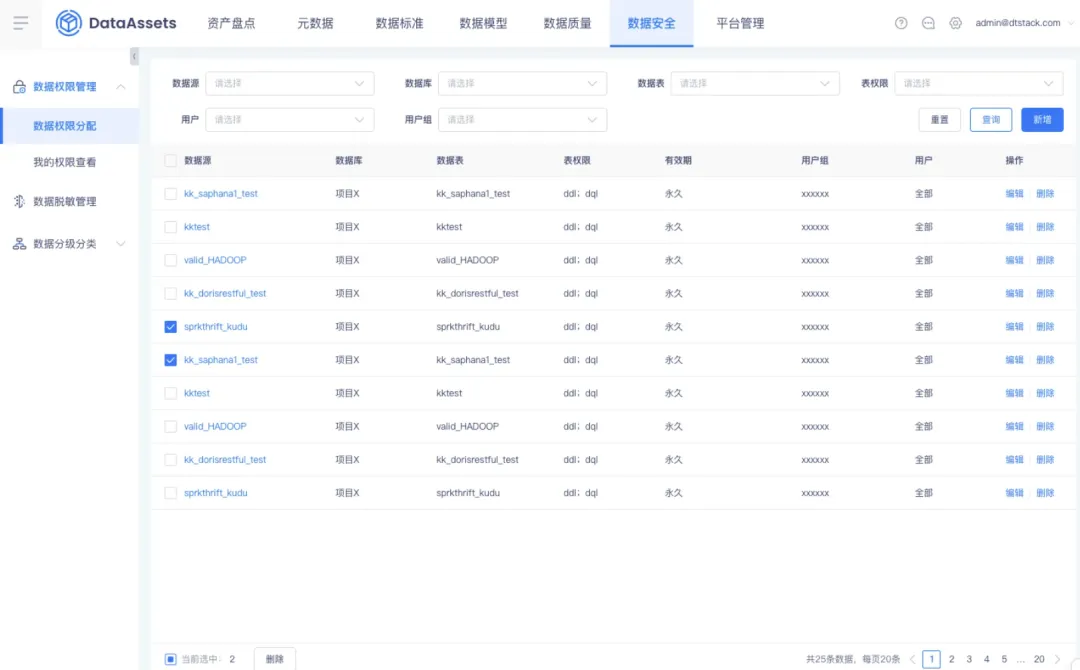Uncheck the selected sprkthrift_kudu row checkbox
The height and width of the screenshot is (670, 1080).
(x=170, y=326)
